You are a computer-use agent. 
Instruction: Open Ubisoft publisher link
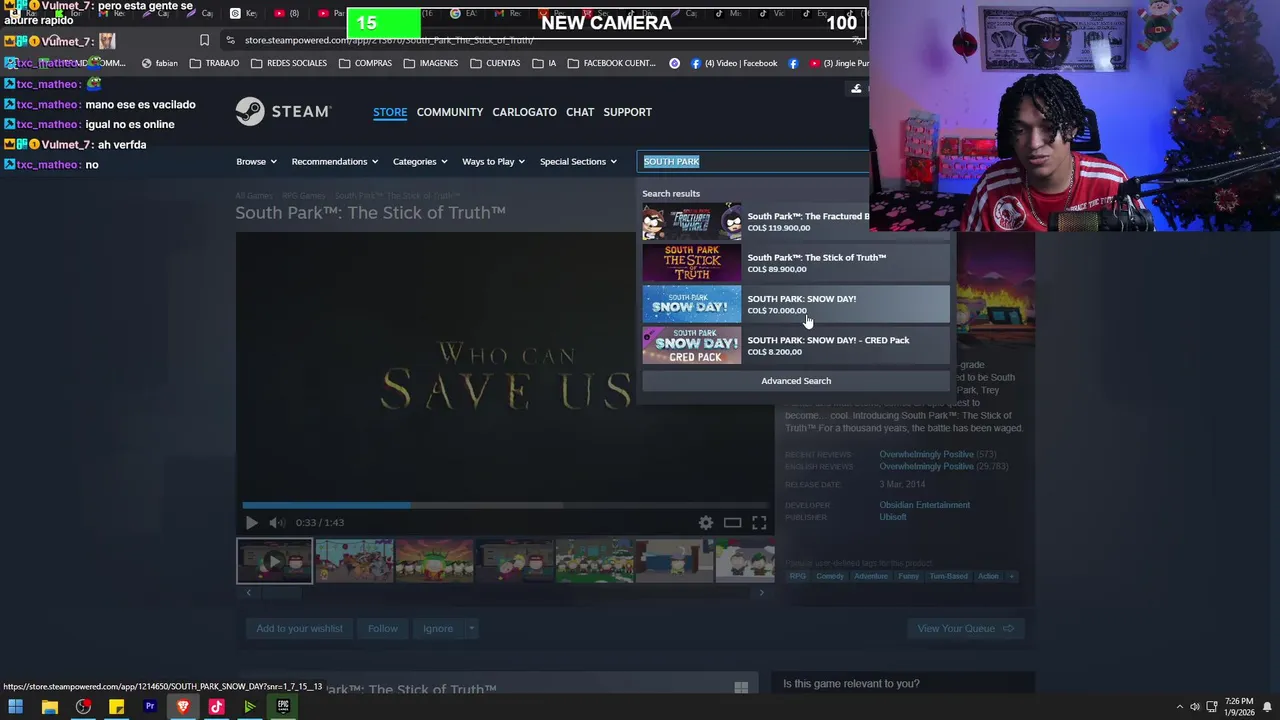coord(893,517)
